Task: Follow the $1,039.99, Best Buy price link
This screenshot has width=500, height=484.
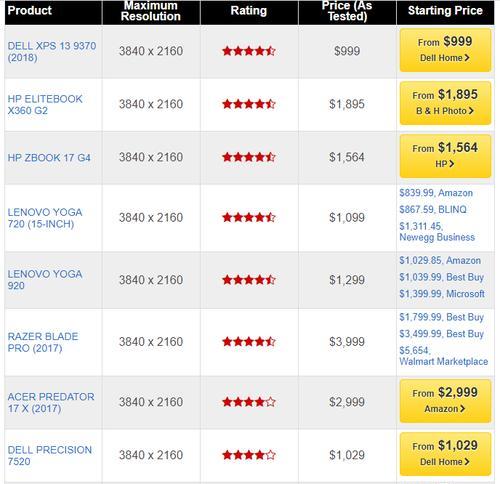Action: click(442, 277)
